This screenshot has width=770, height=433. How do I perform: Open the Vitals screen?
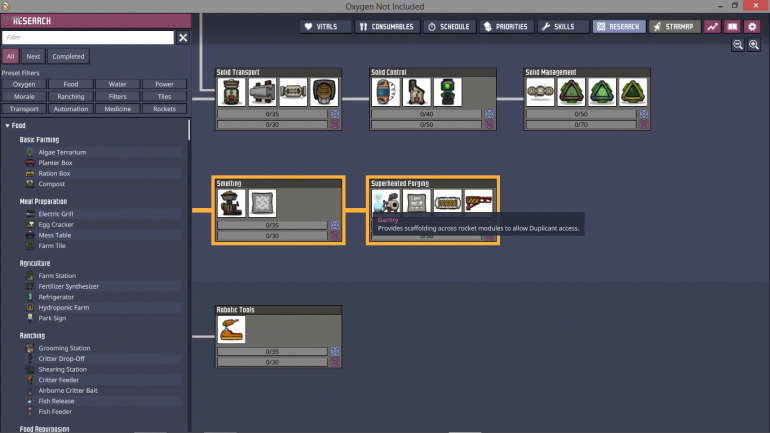[x=326, y=27]
